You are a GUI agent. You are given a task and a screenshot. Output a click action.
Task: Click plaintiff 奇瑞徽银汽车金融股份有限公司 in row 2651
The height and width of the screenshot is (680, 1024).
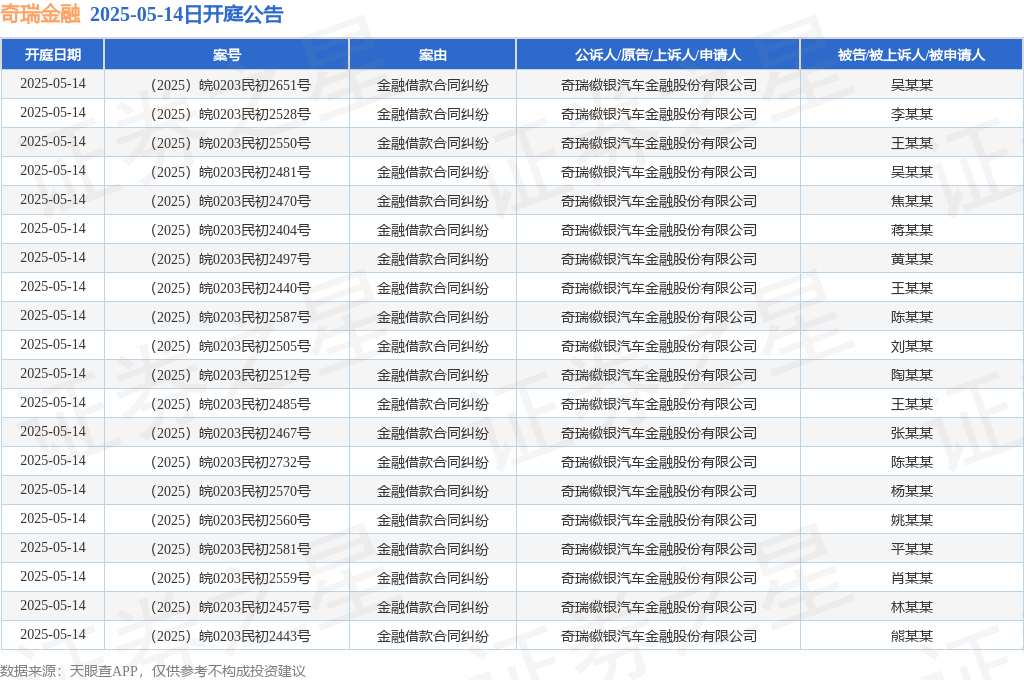[658, 85]
